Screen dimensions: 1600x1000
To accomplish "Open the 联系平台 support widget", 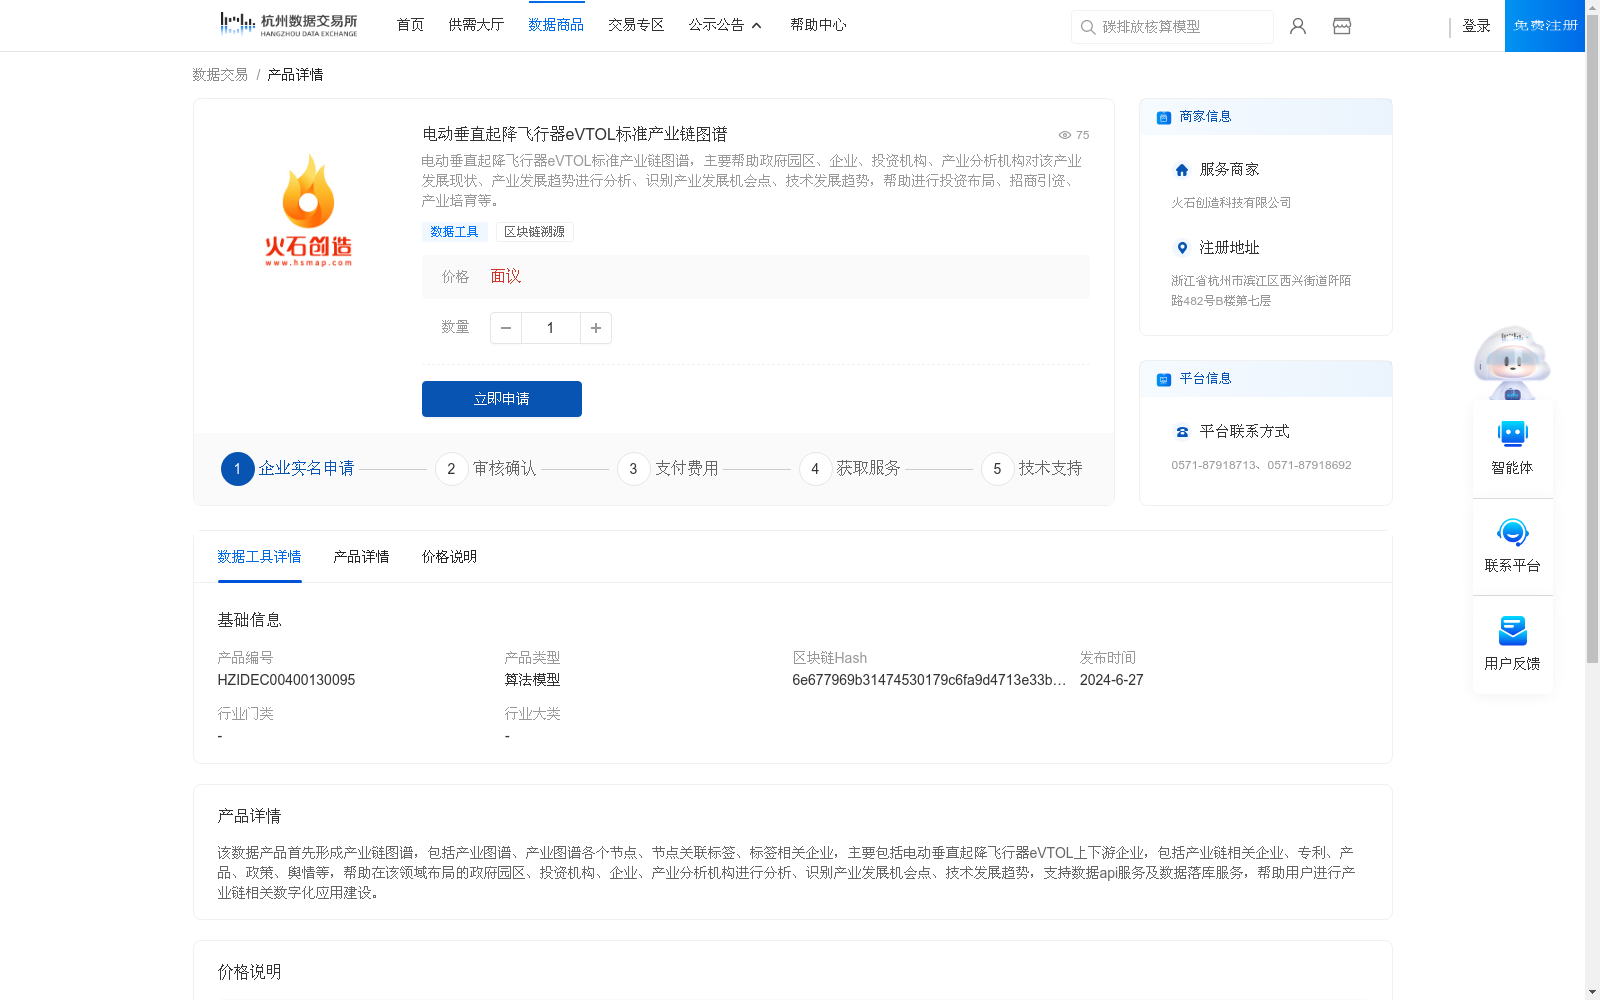I will point(1512,546).
